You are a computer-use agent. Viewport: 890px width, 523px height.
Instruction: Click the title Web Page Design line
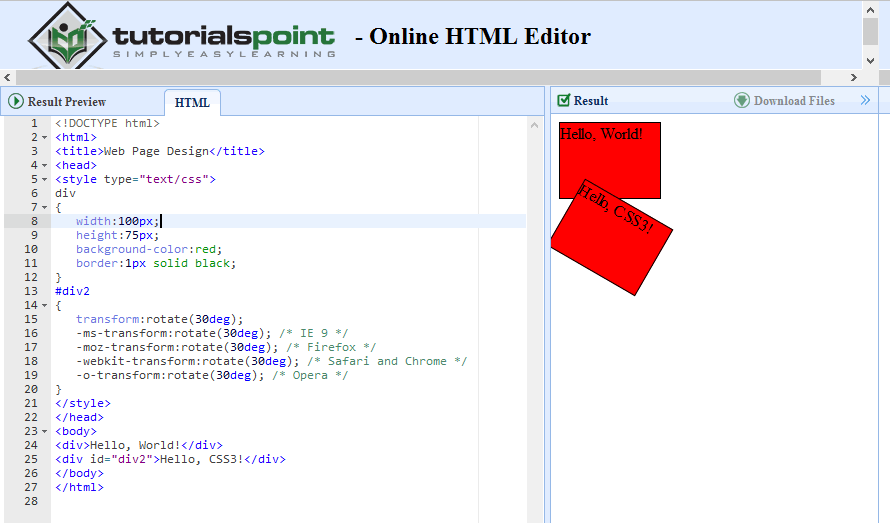point(159,151)
